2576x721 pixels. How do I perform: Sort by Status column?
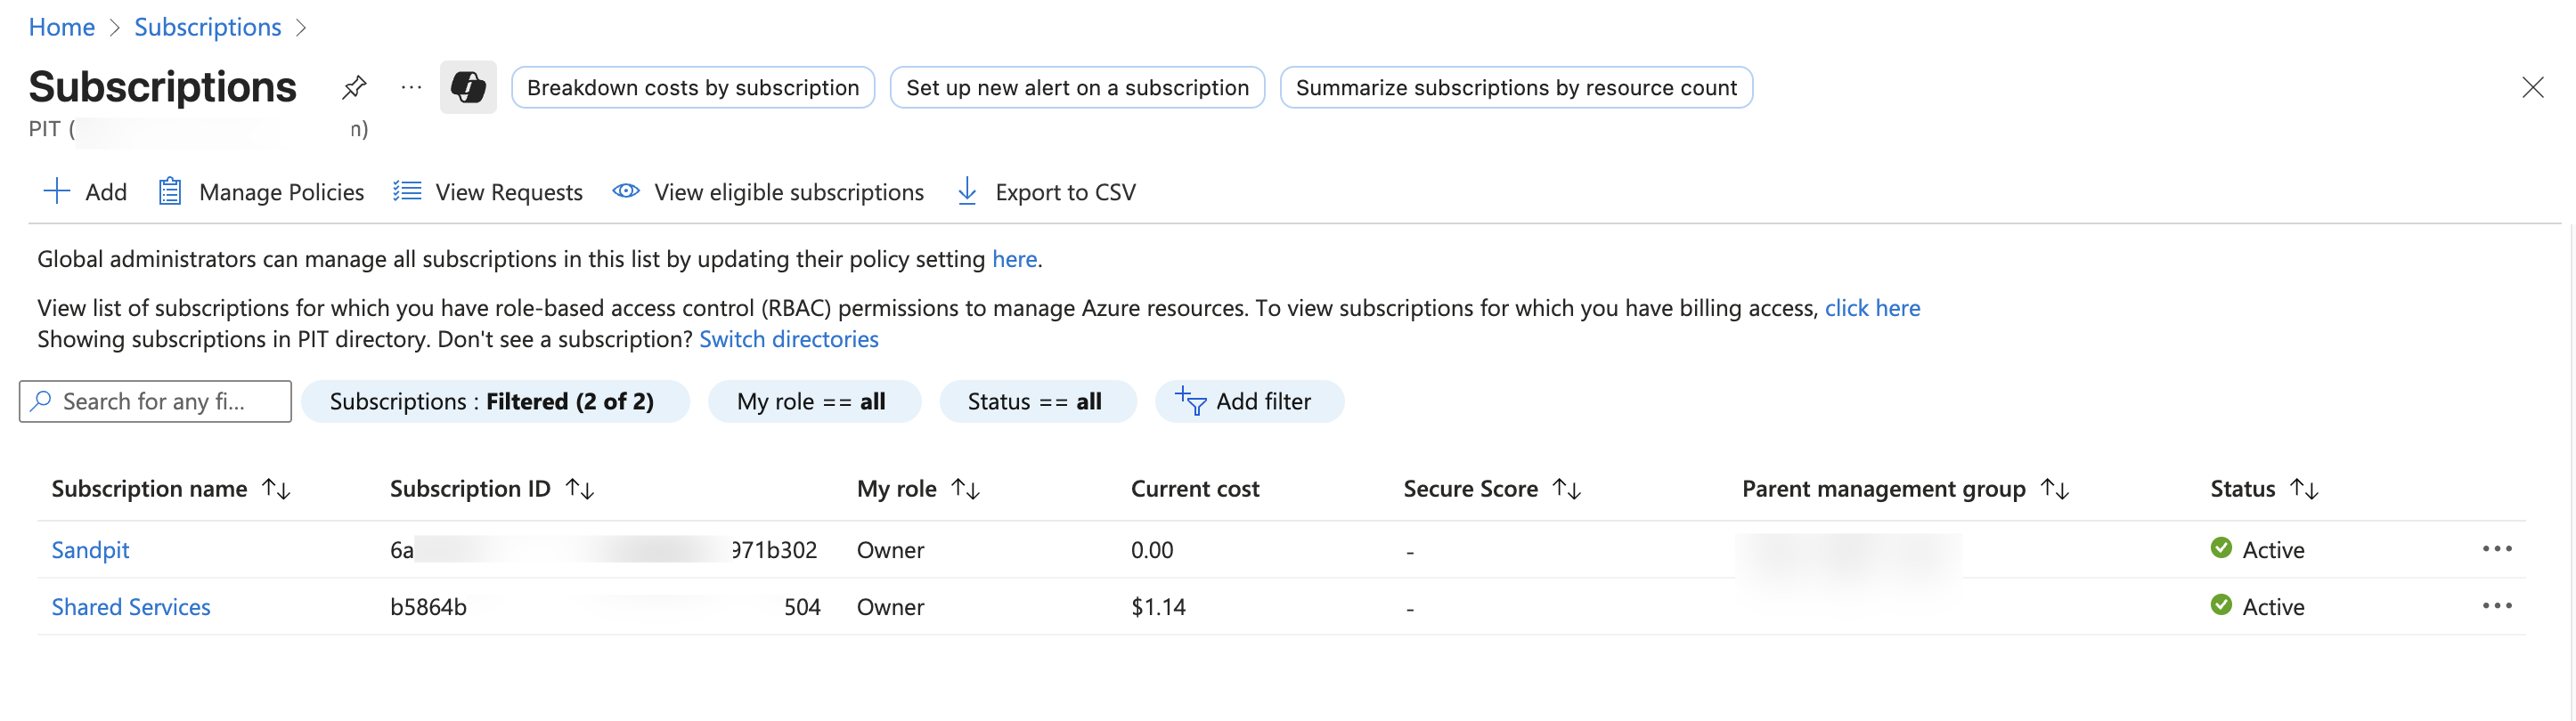point(2304,489)
